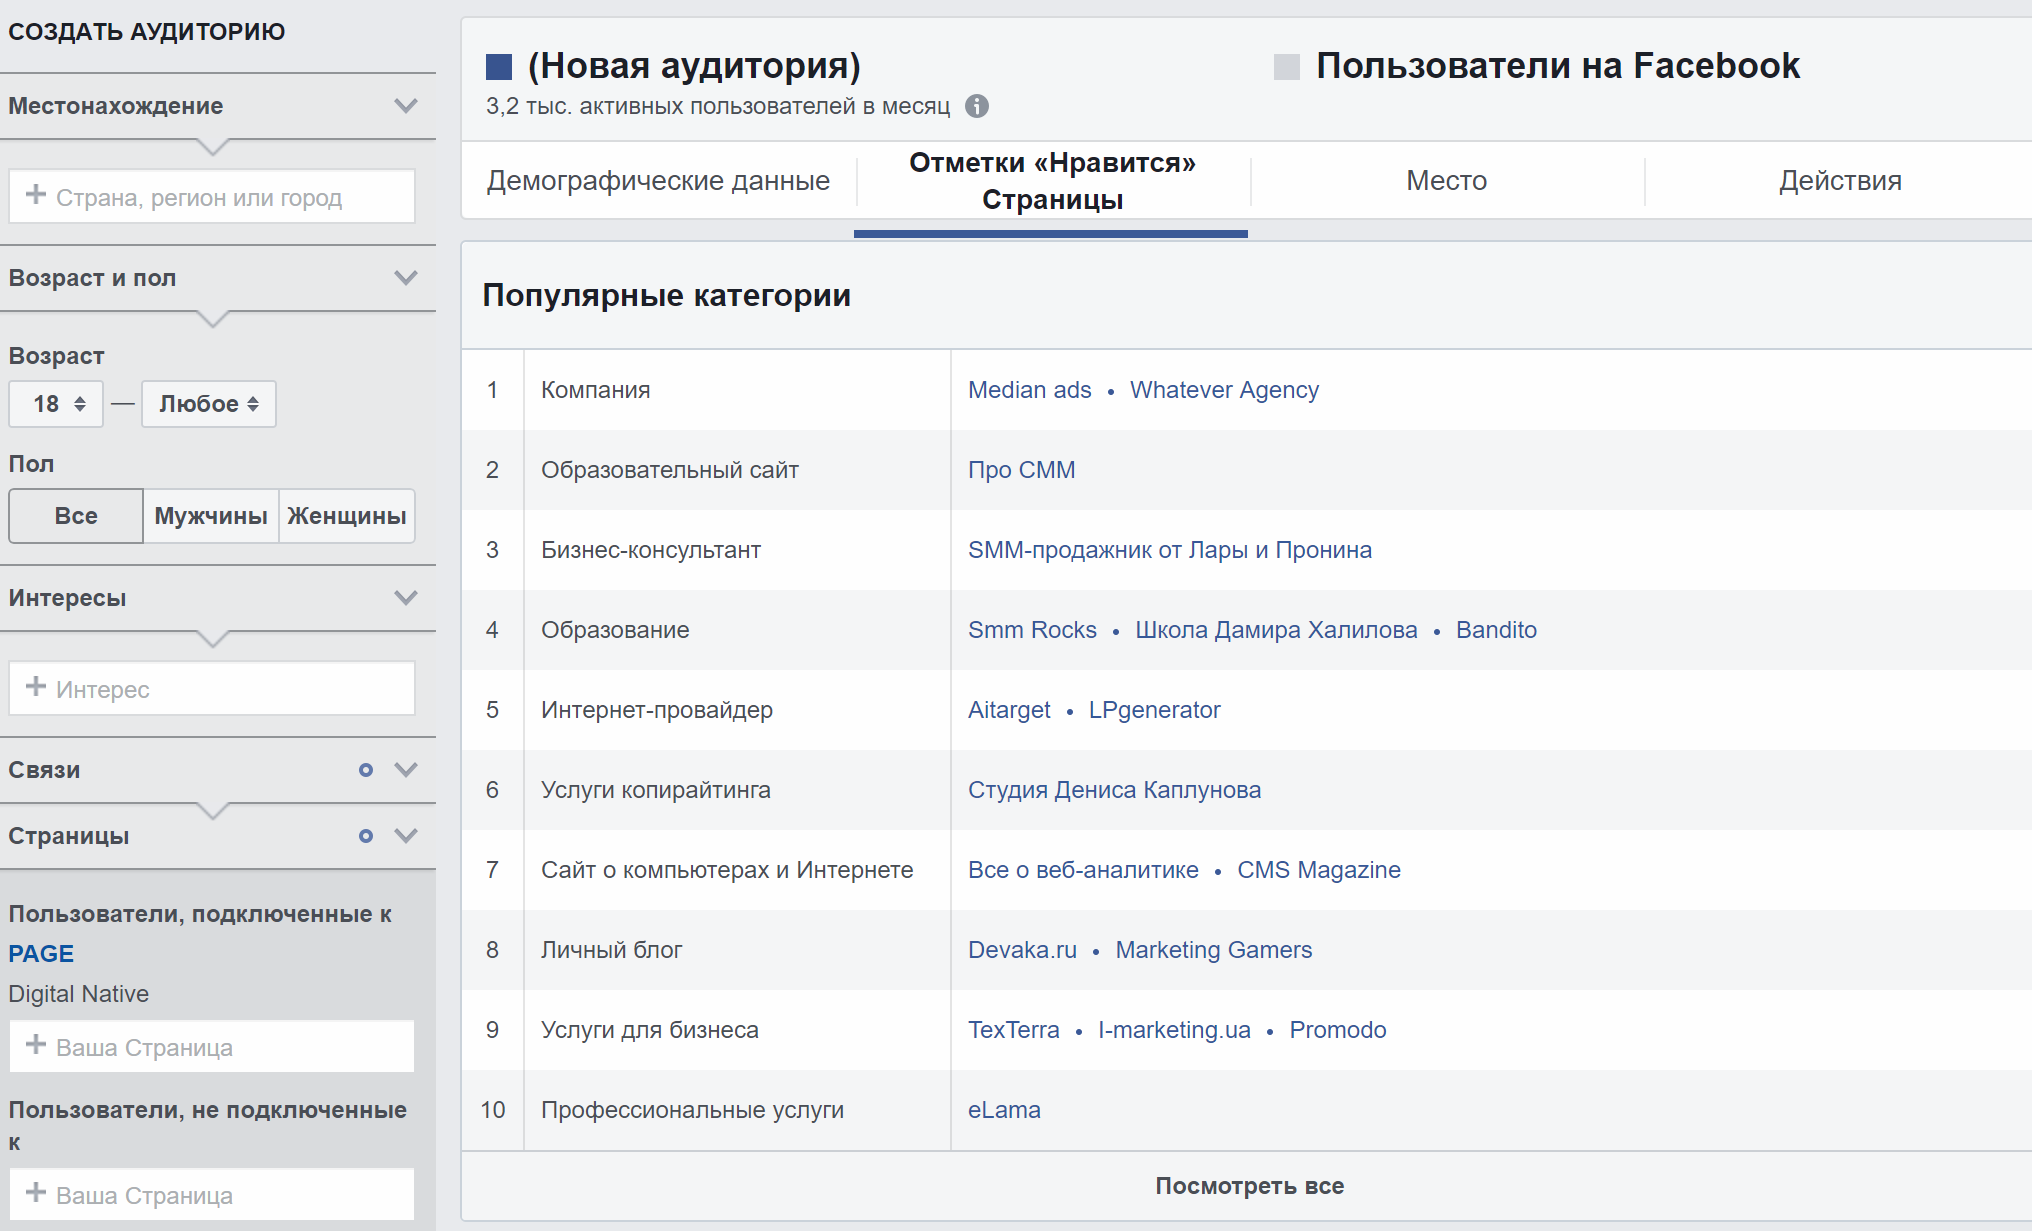Click the Digital Native page name
Screen dimensions: 2032x1231
pos(78,994)
